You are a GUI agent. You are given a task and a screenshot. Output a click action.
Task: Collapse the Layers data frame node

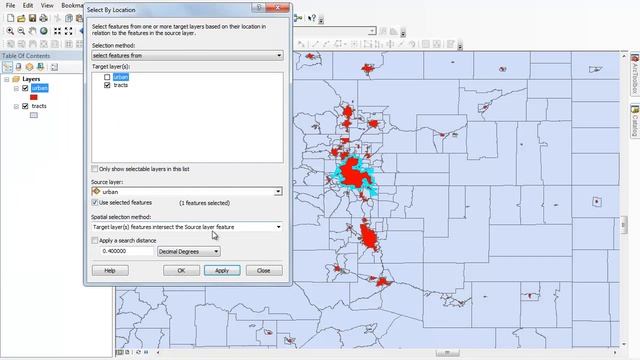click(7, 79)
